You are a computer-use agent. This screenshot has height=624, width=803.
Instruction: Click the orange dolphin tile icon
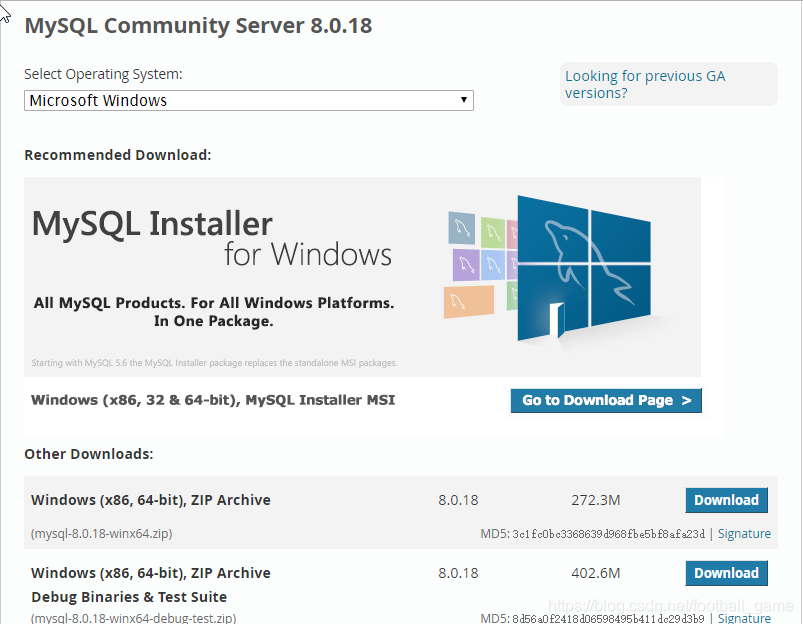[469, 302]
